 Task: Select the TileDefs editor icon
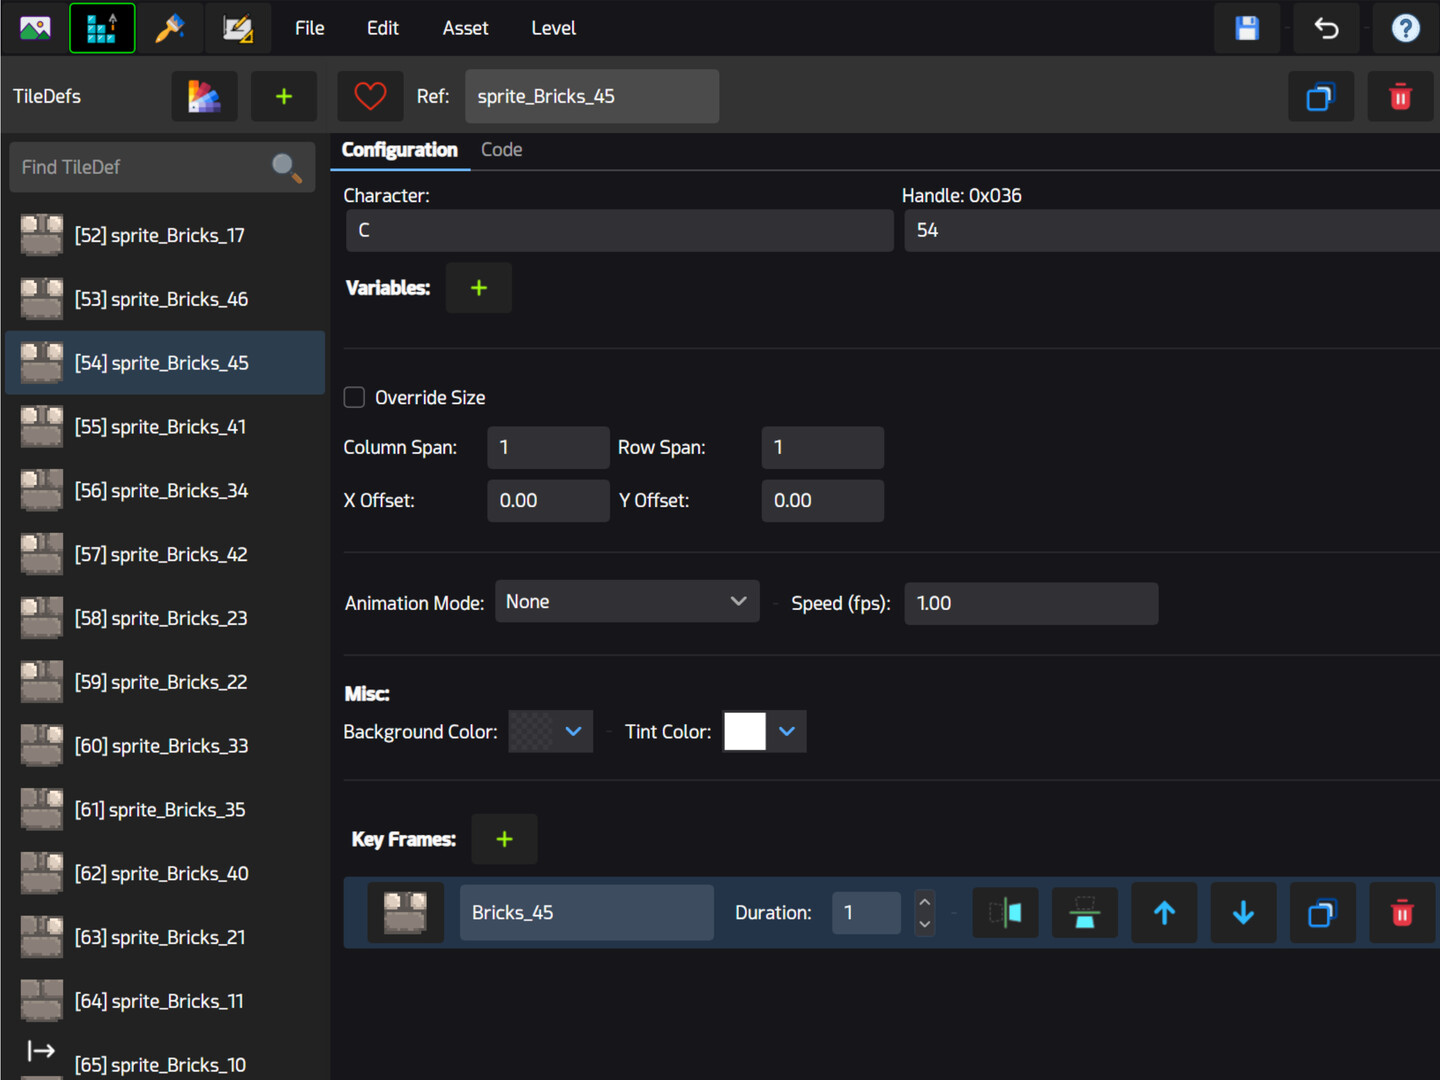(x=102, y=28)
